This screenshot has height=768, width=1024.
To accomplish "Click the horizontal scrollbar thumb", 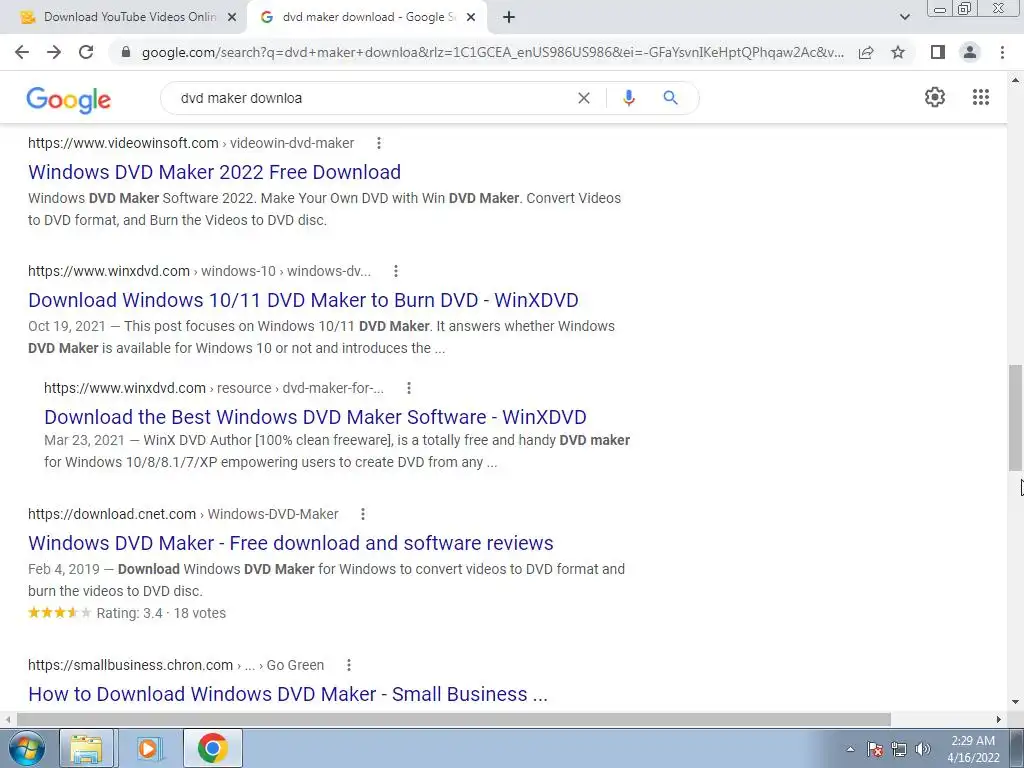I will pos(454,719).
